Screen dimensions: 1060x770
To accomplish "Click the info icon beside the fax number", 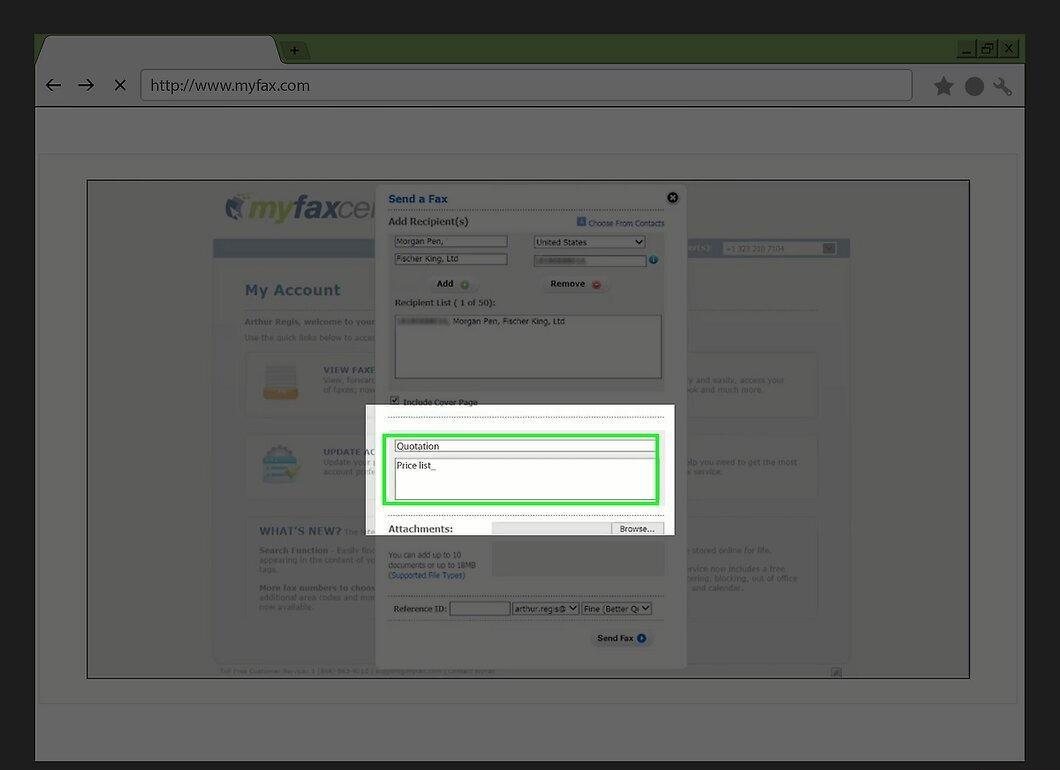I will click(x=653, y=260).
